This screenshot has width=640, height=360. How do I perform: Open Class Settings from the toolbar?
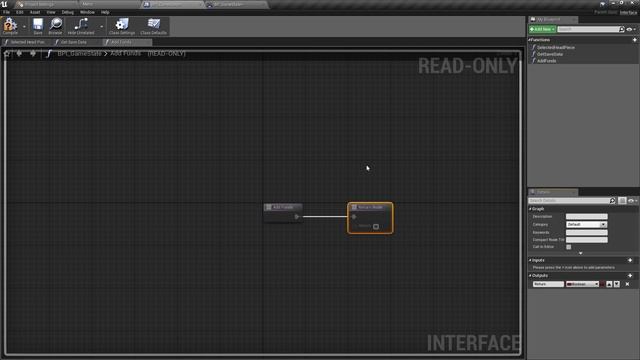tap(122, 26)
